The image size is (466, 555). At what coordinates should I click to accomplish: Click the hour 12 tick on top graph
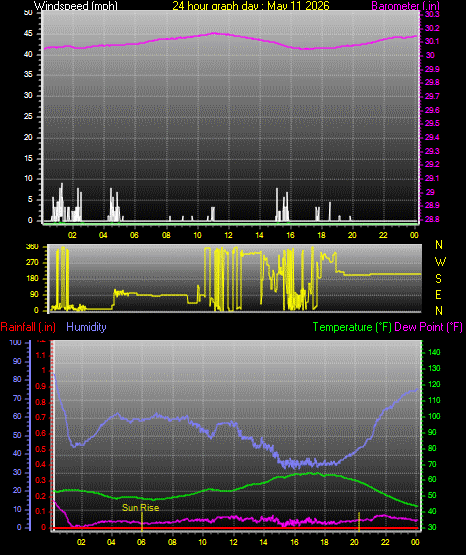tap(229, 235)
